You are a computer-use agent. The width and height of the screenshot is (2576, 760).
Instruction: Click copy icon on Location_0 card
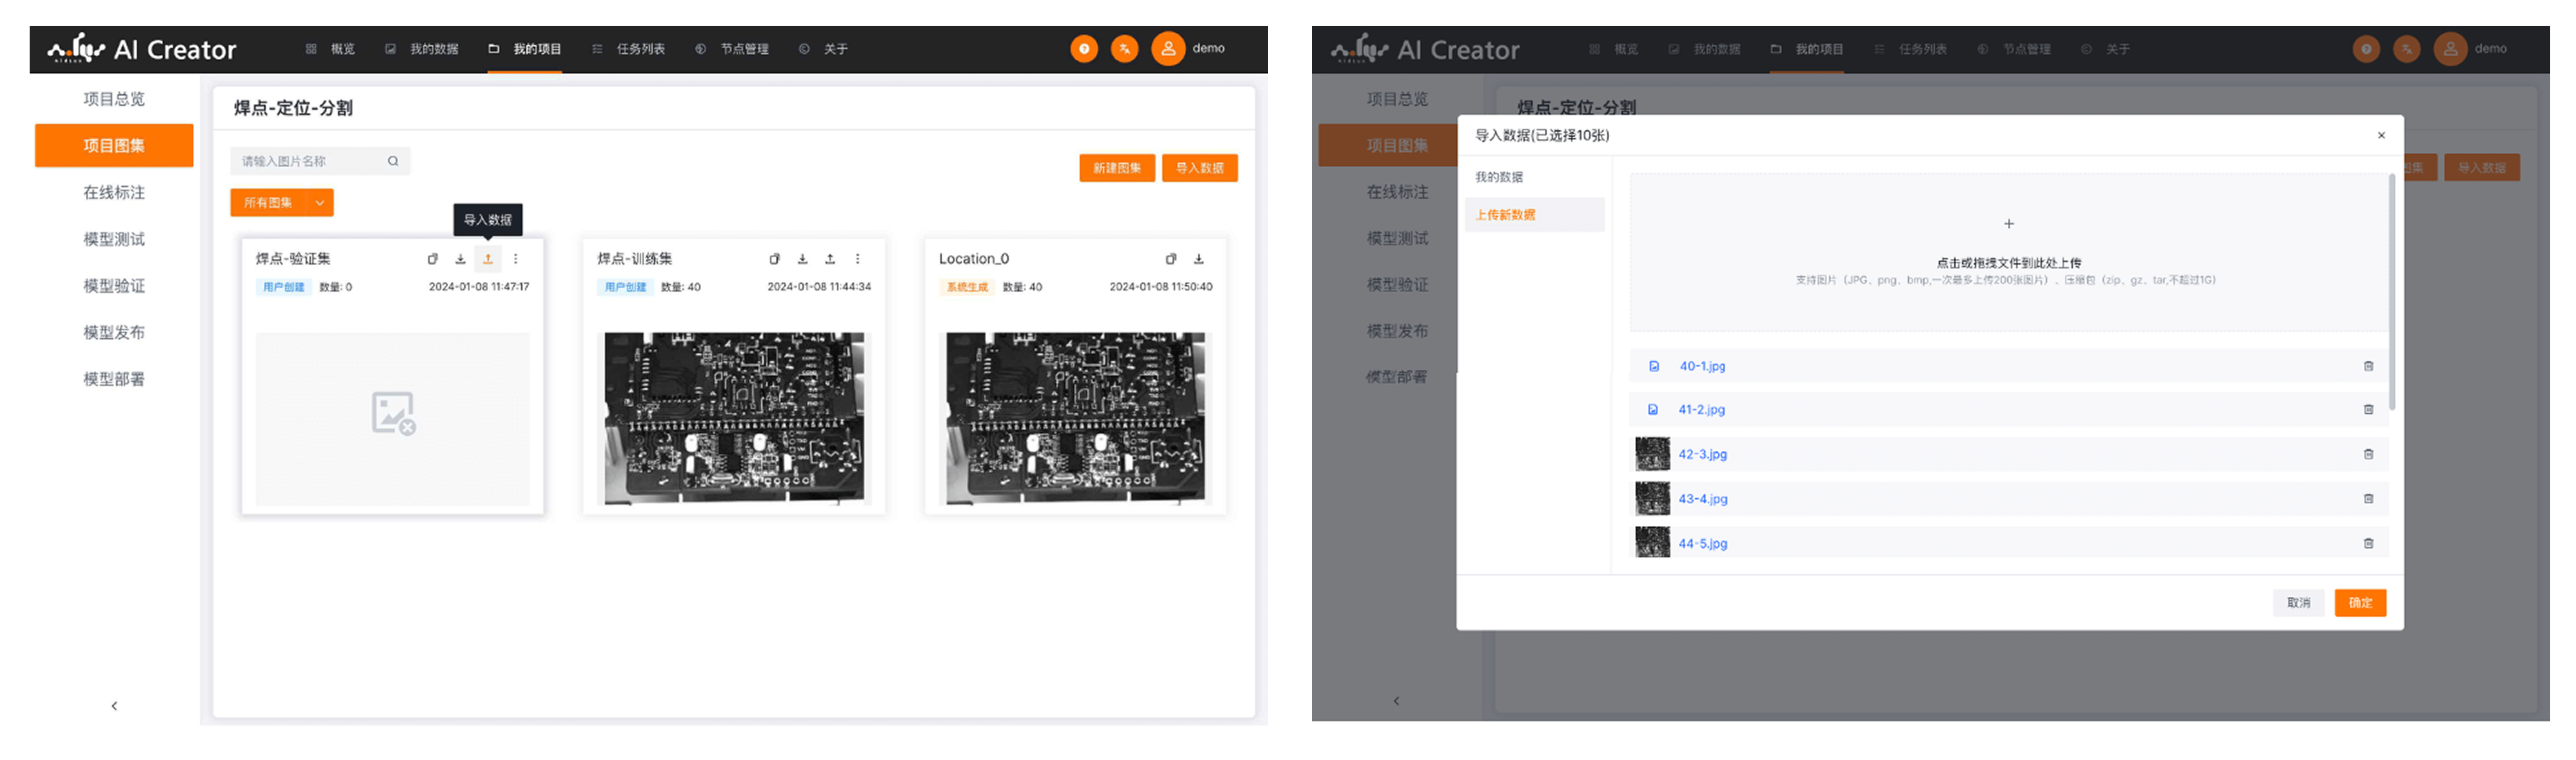click(x=1171, y=259)
